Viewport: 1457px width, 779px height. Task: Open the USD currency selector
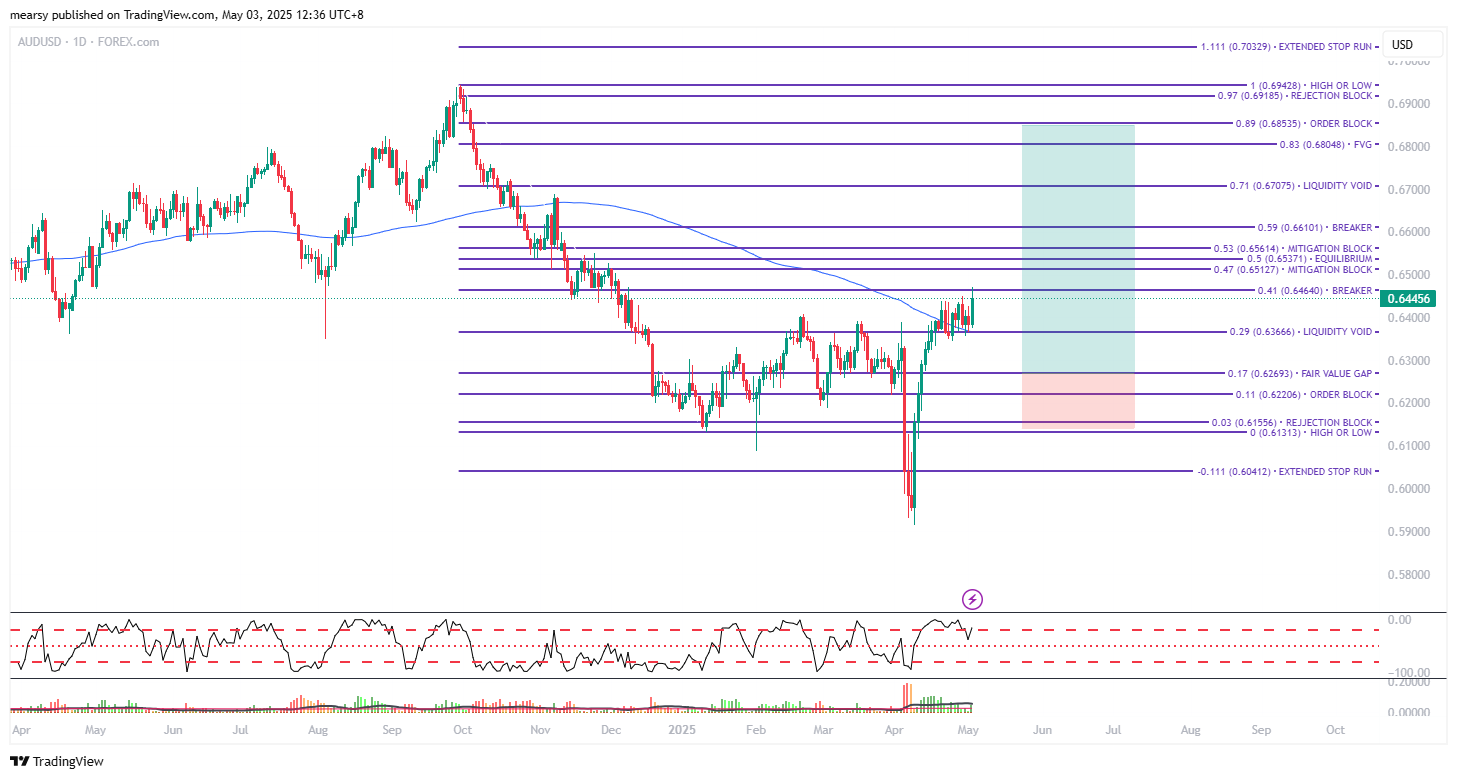pos(1412,45)
